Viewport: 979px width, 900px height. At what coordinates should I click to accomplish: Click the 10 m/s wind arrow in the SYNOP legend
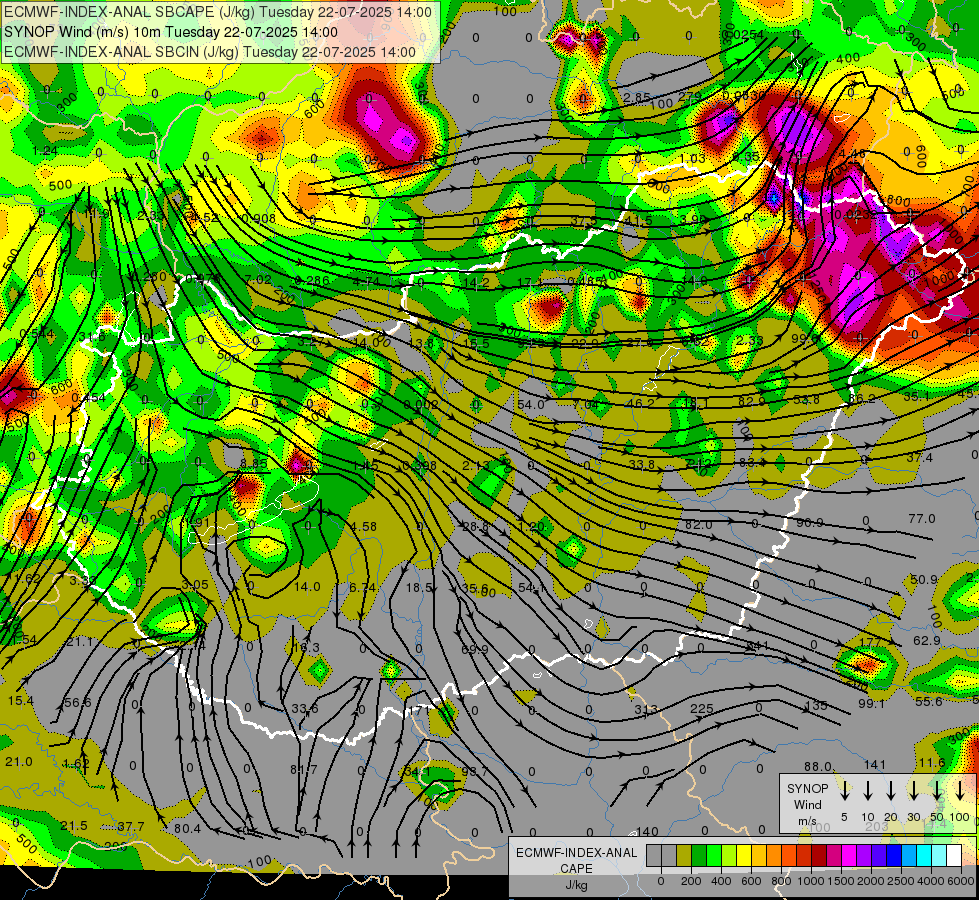(868, 791)
